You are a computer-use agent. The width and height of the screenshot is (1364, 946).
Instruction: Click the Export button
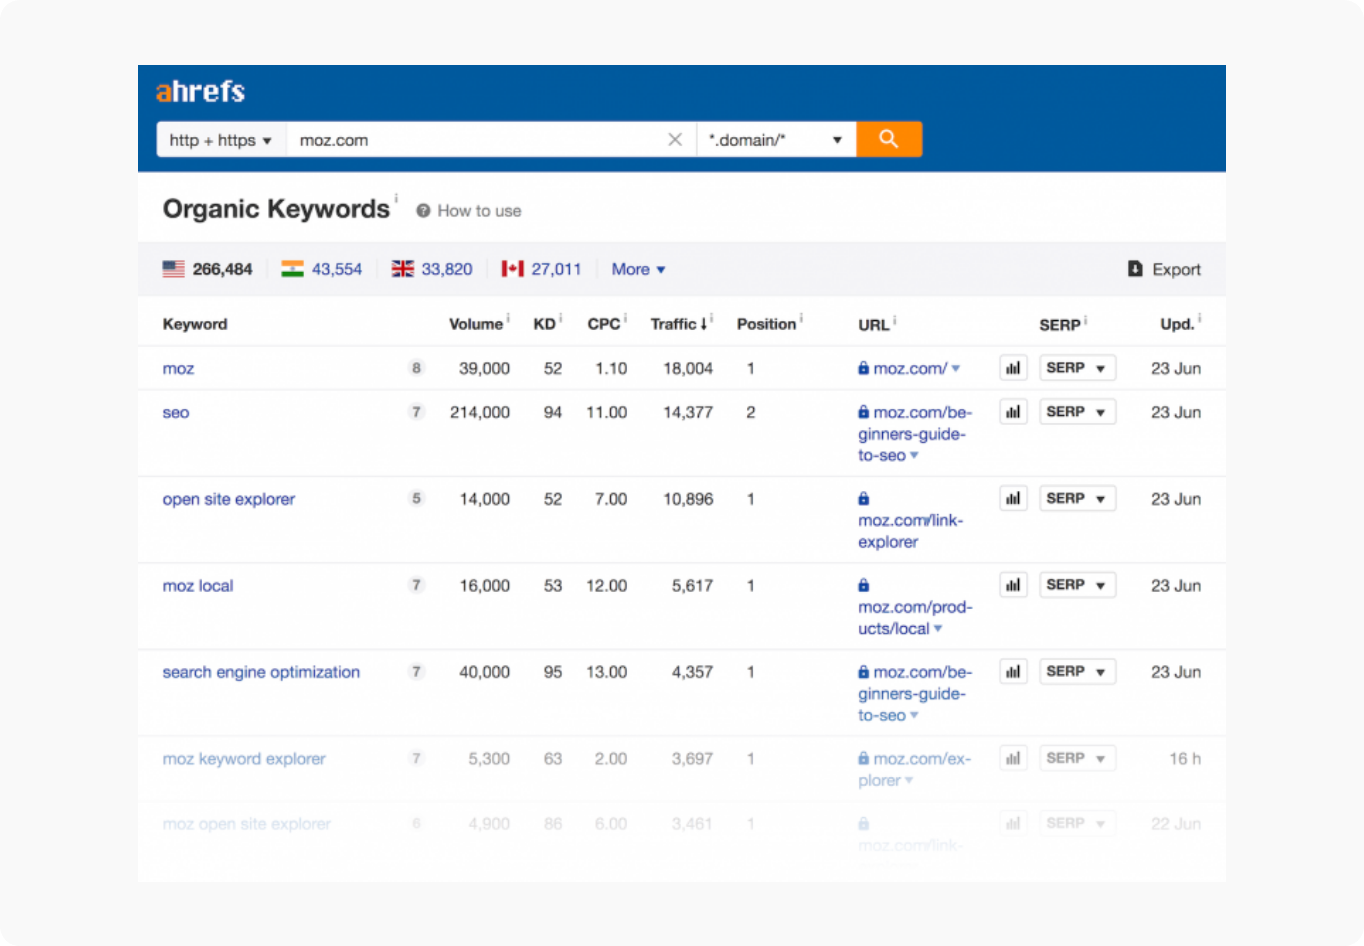click(1164, 269)
